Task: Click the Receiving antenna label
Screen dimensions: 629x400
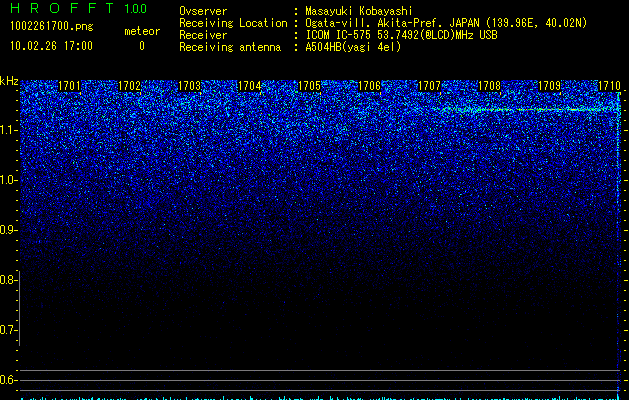Action: pos(230,47)
